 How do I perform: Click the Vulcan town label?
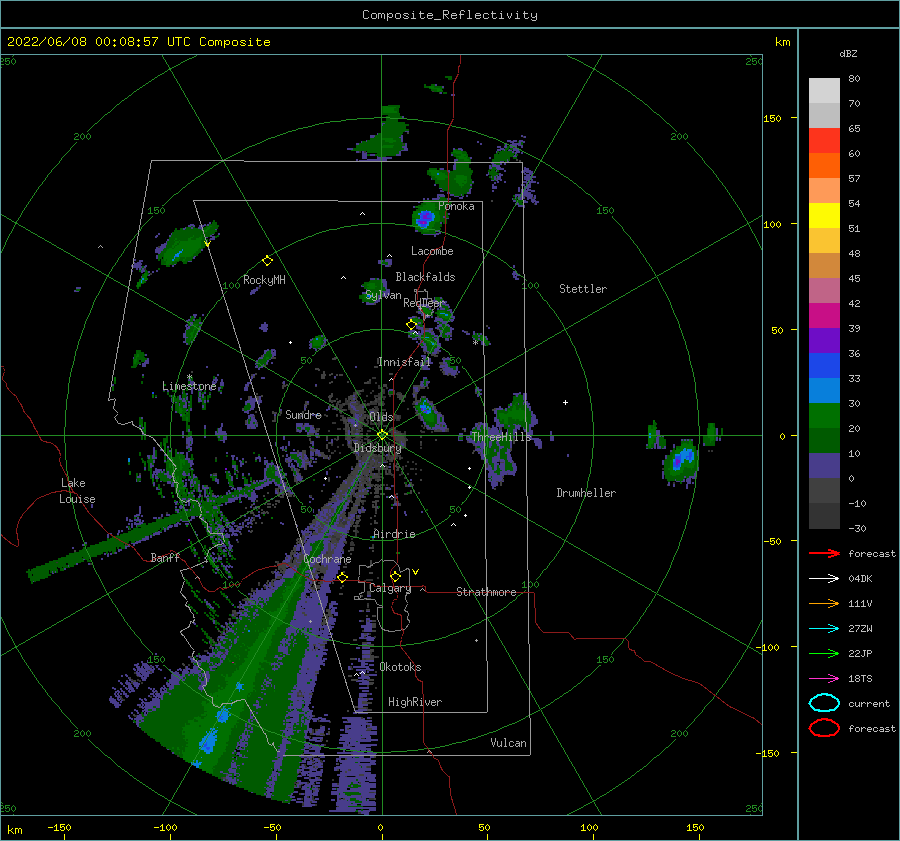coord(508,743)
